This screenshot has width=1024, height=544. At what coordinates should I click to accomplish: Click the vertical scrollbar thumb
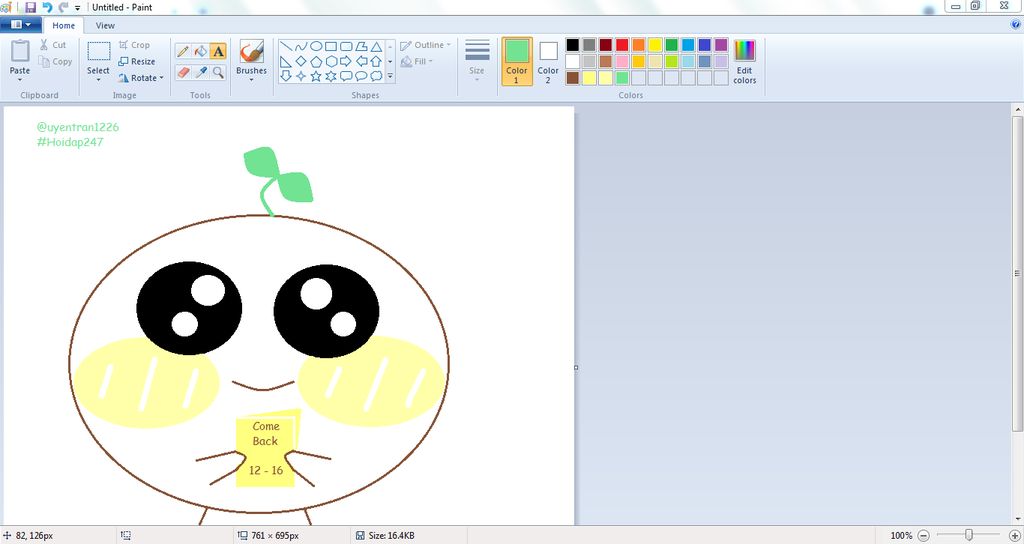pos(1017,273)
